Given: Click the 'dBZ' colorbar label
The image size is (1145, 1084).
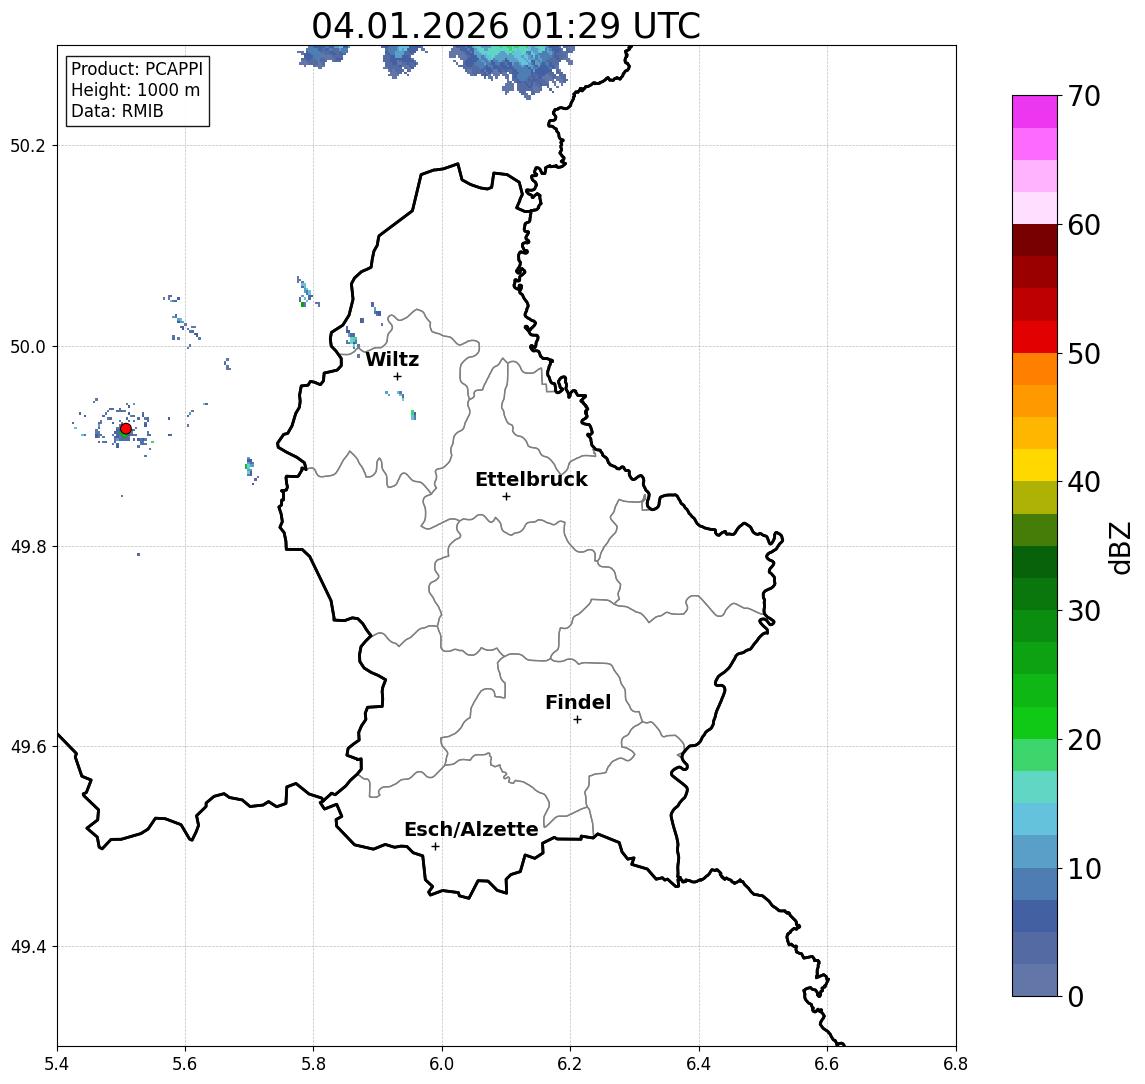Looking at the screenshot, I should coord(1119,548).
